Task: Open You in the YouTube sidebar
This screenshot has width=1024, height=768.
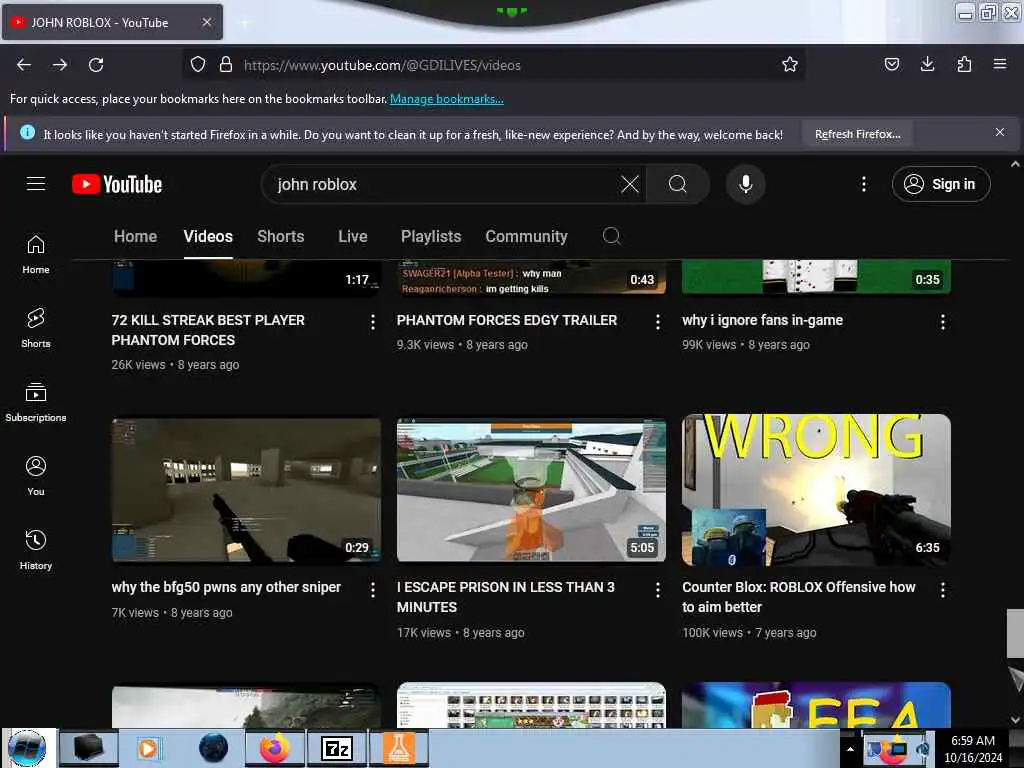Action: pyautogui.click(x=36, y=476)
